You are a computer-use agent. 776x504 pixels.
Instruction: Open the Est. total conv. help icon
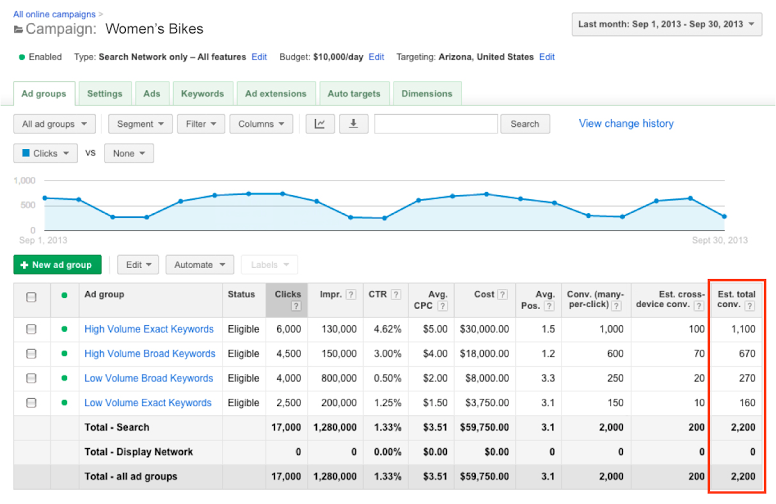pyautogui.click(x=750, y=306)
